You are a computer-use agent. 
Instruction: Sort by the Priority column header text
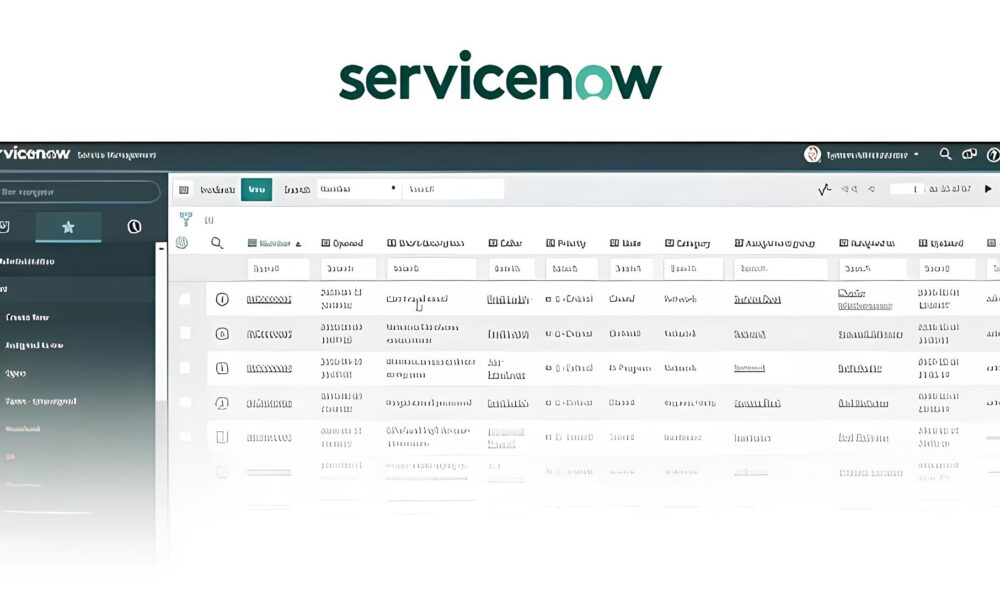pyautogui.click(x=571, y=243)
